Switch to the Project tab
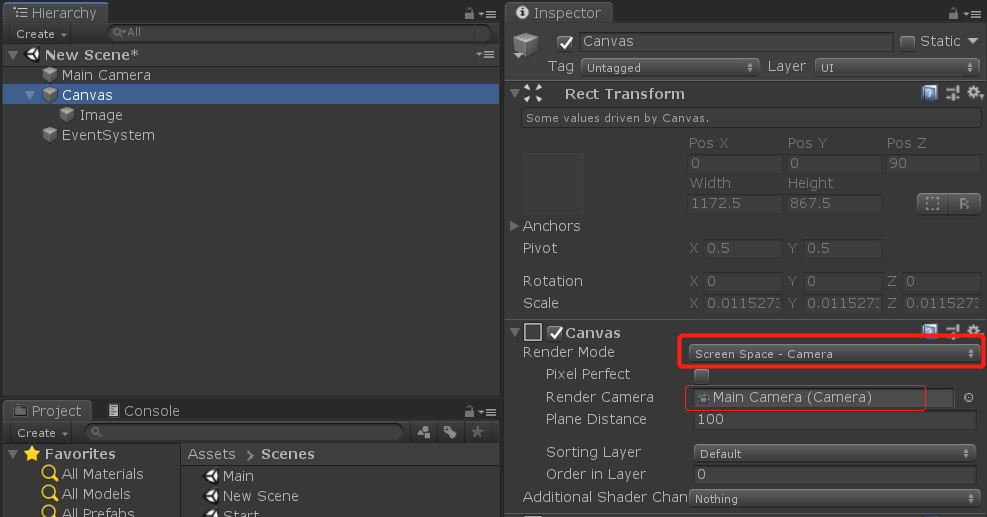The height and width of the screenshot is (517, 987). [48, 411]
